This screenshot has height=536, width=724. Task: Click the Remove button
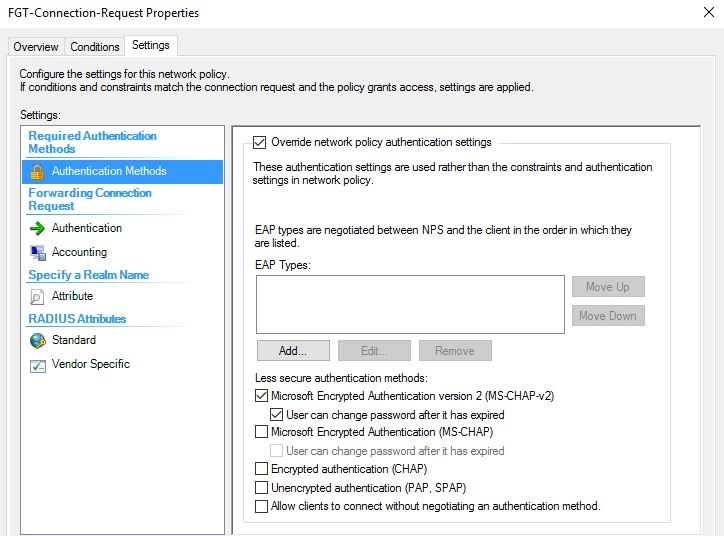point(455,351)
